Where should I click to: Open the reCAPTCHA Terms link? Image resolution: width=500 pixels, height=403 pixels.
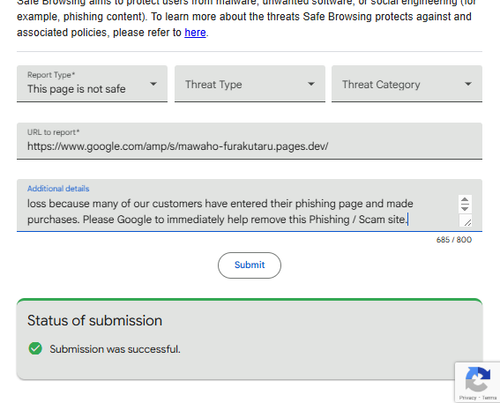(489, 398)
